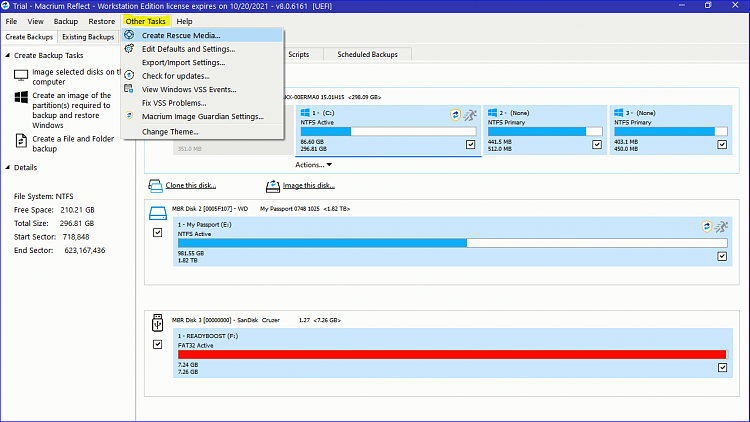Select the partition 2 (None) NTFS Primary block
Screen dimensions: 750x422
pos(545,130)
